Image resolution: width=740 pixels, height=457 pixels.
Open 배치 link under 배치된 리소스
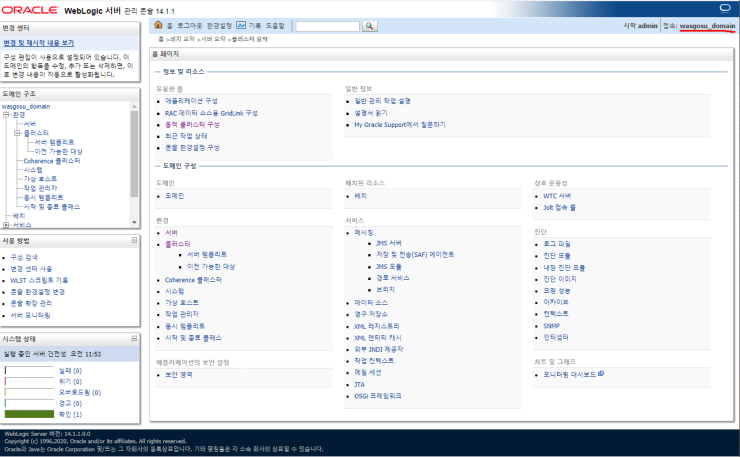pos(361,196)
